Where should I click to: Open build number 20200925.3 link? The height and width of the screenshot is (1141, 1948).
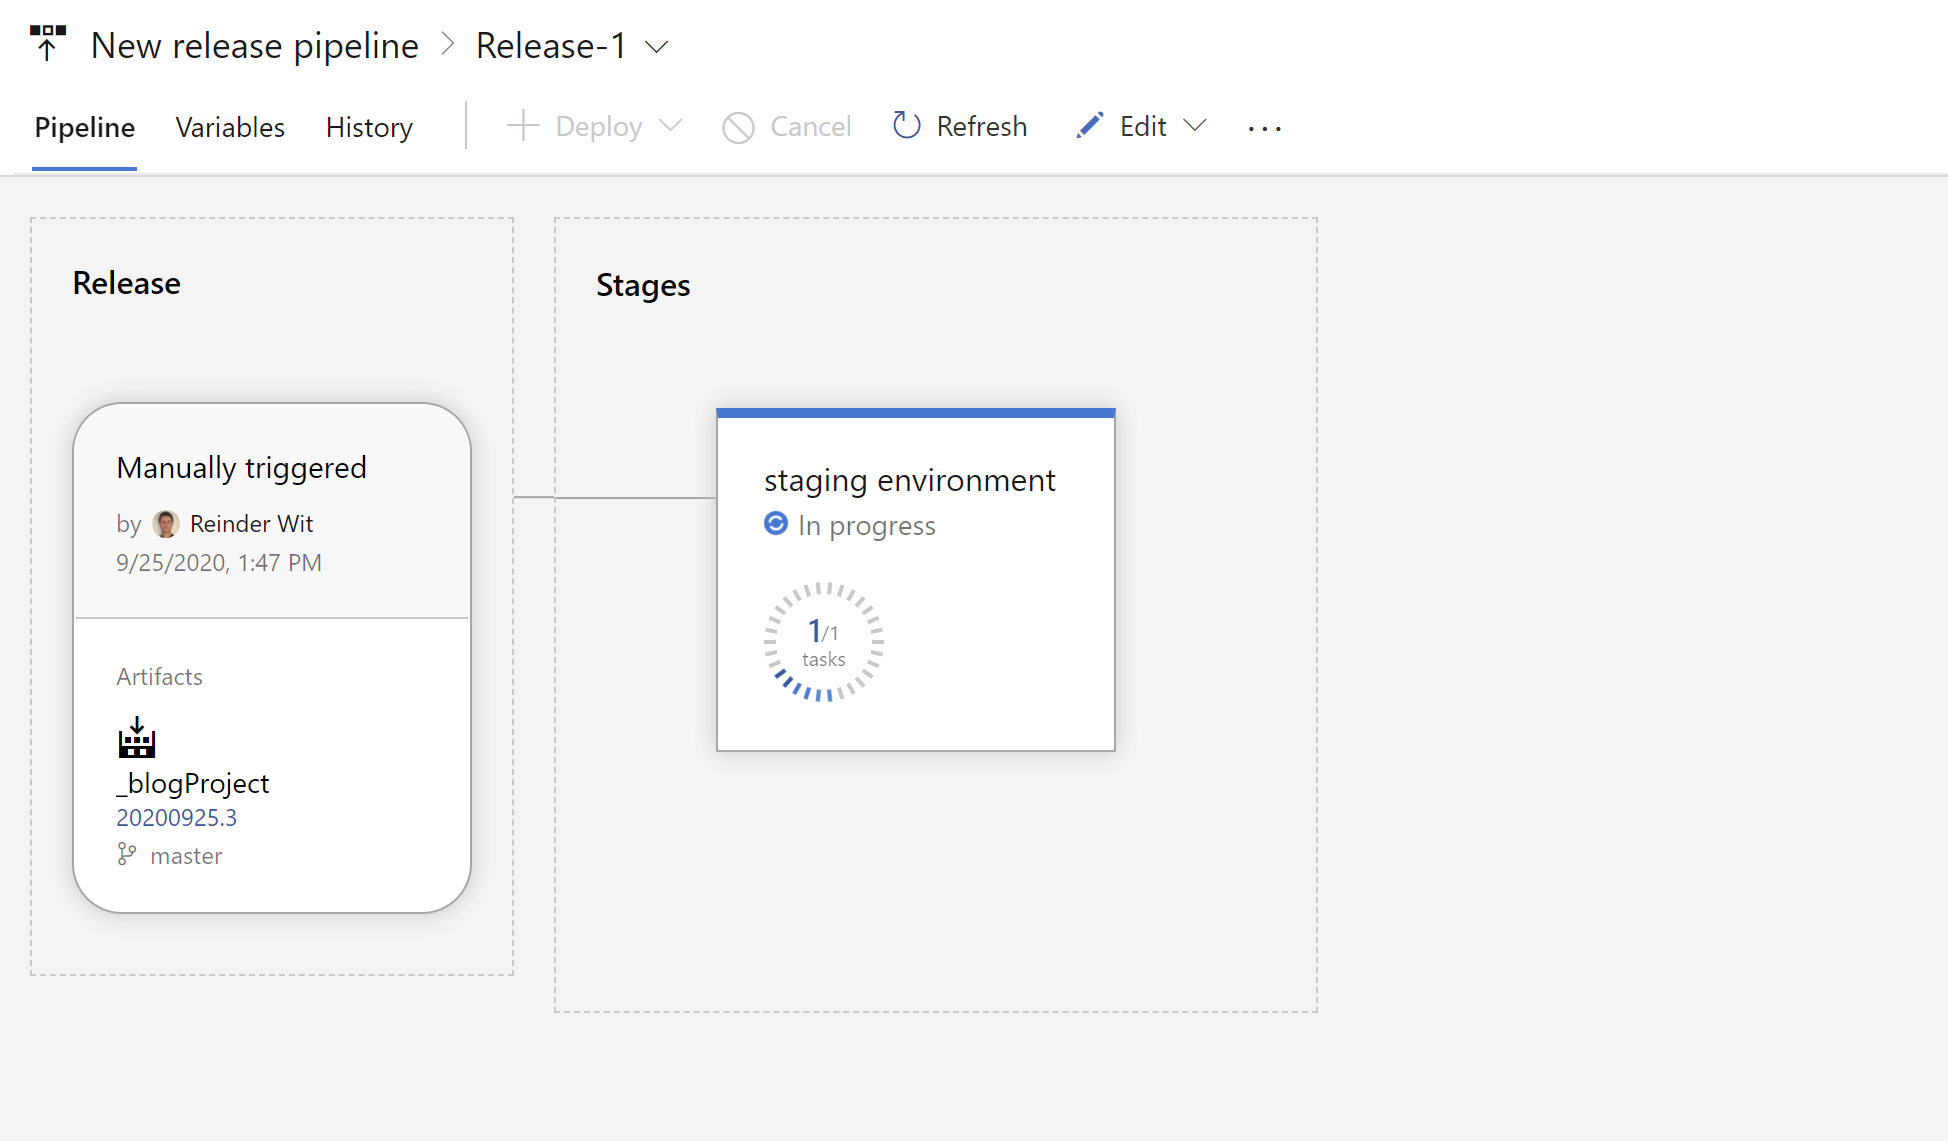coord(176,818)
